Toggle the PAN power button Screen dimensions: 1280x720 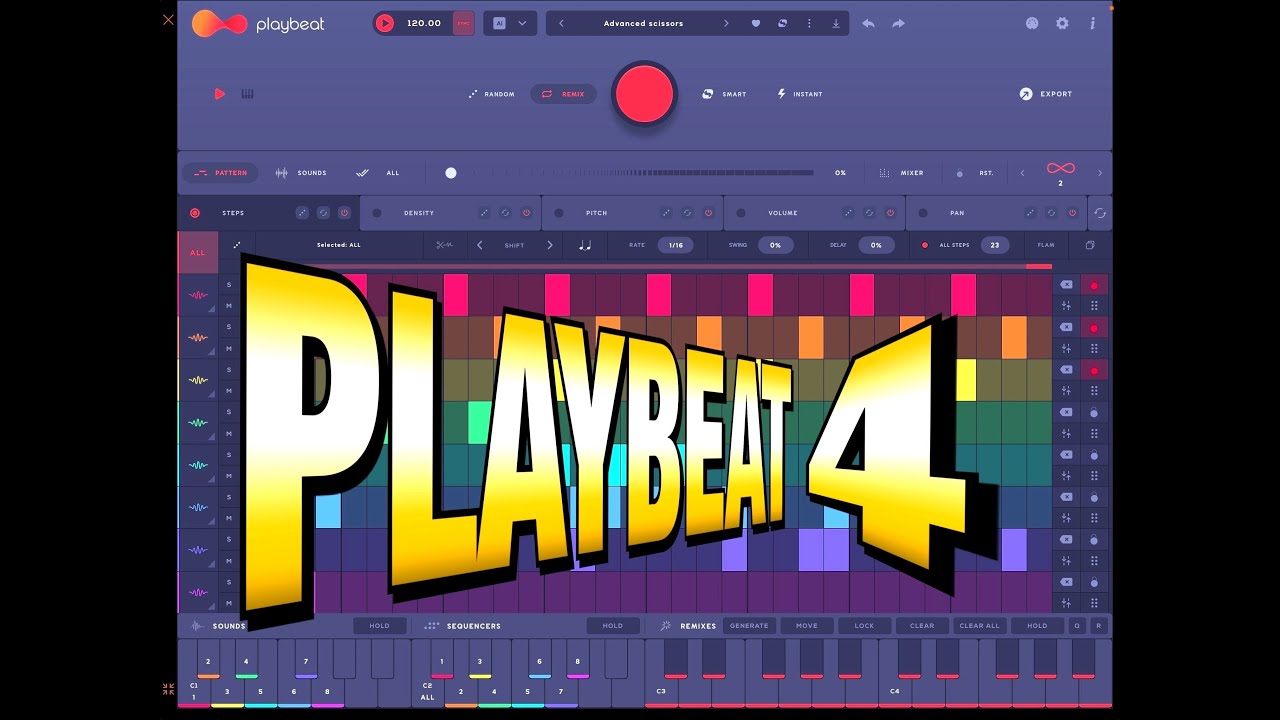pos(1072,213)
